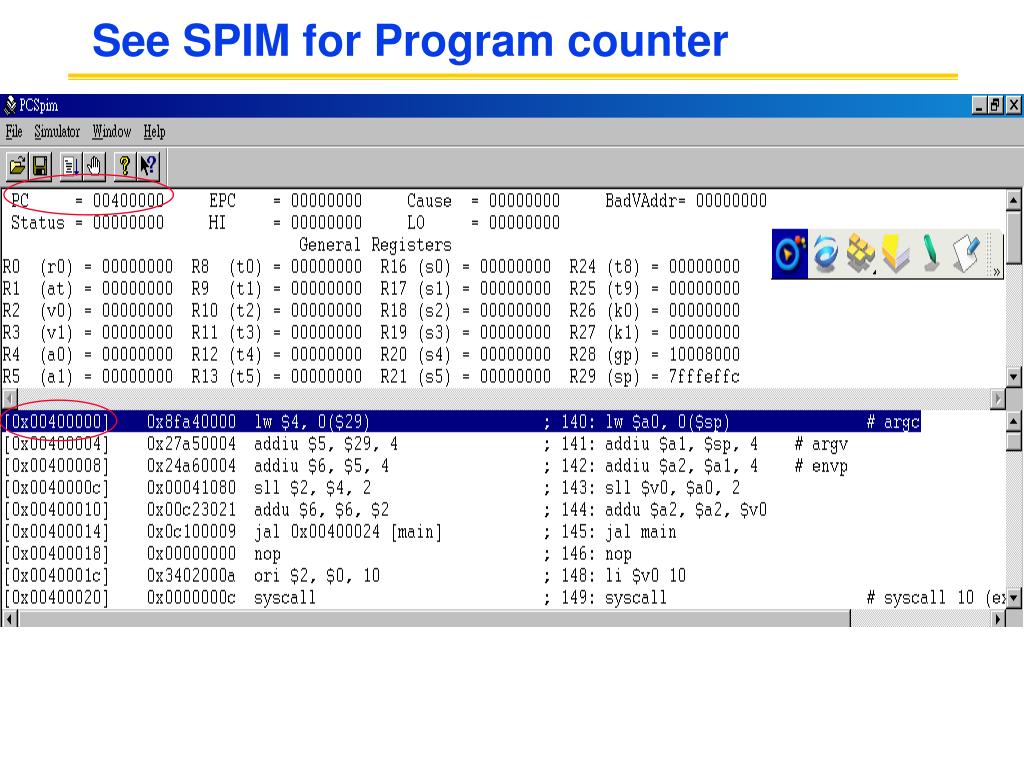Viewport: 1024px width, 768px height.
Task: Click the R28 (gp) value 10008000
Action: [x=704, y=355]
